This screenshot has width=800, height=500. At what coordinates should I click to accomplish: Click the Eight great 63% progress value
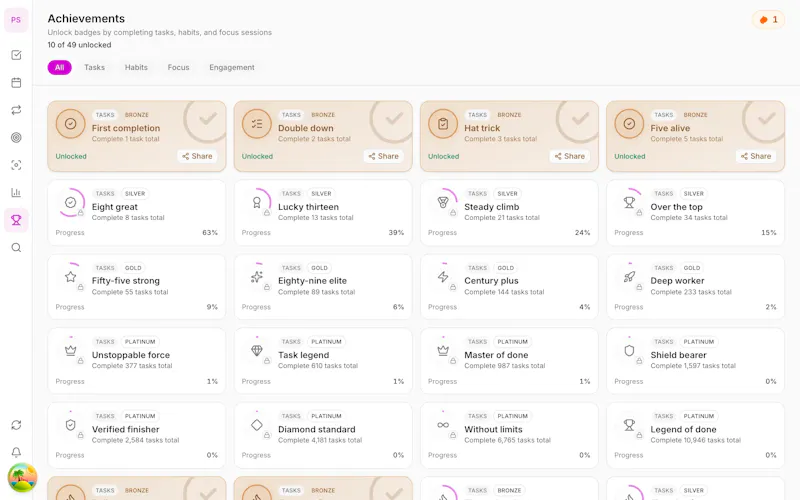point(210,233)
